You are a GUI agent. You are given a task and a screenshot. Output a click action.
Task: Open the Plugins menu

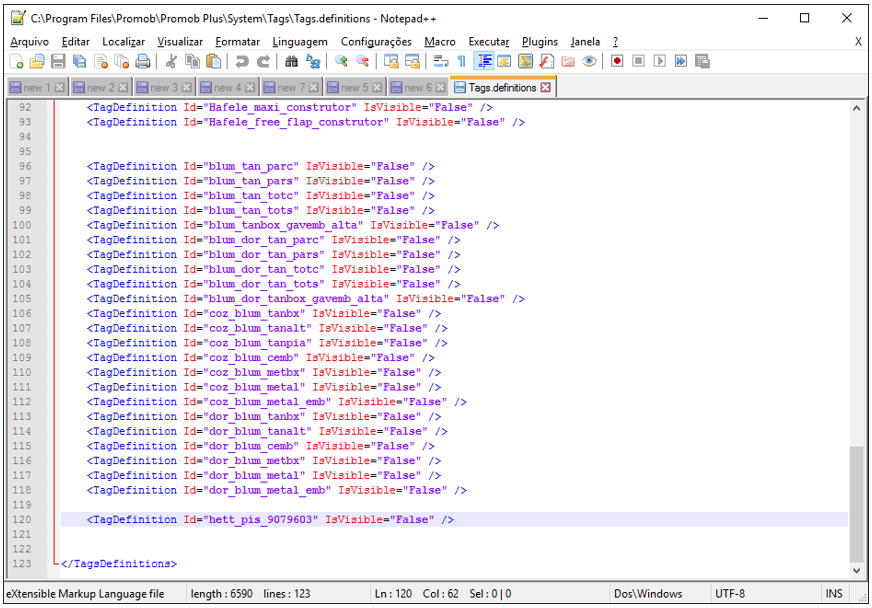[540, 41]
